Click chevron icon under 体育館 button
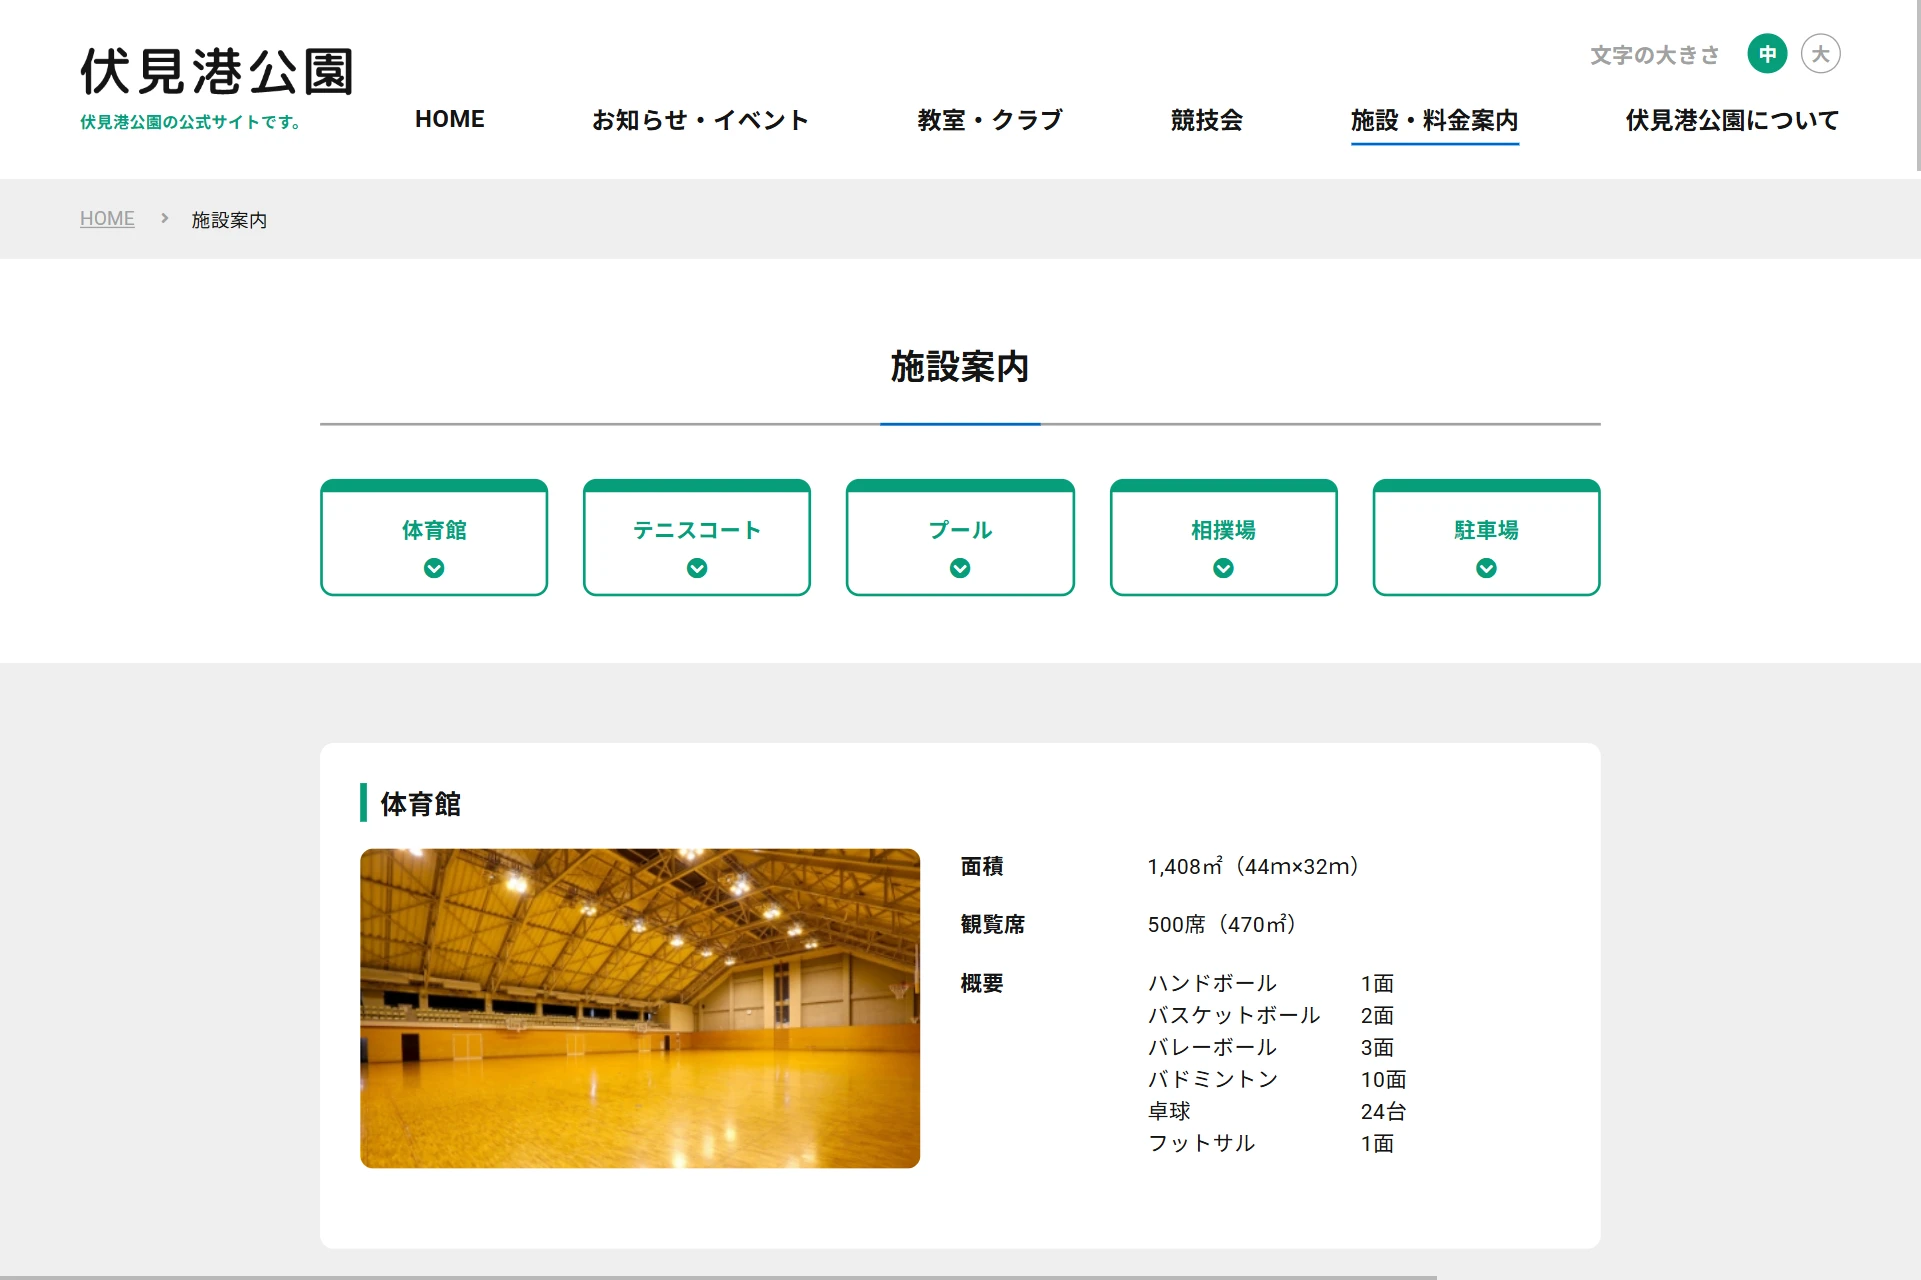Image resolution: width=1921 pixels, height=1280 pixels. pyautogui.click(x=434, y=568)
